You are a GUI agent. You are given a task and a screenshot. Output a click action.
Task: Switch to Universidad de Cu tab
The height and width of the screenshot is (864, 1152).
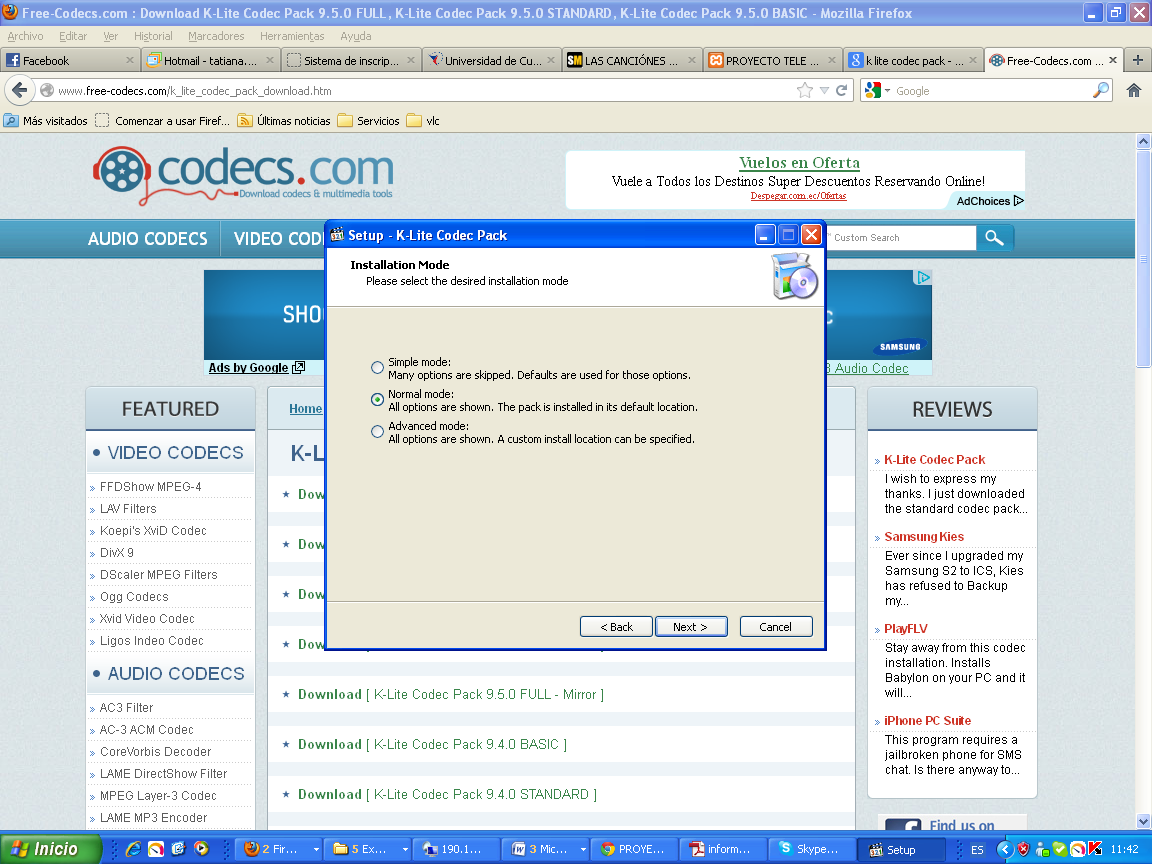pos(492,60)
